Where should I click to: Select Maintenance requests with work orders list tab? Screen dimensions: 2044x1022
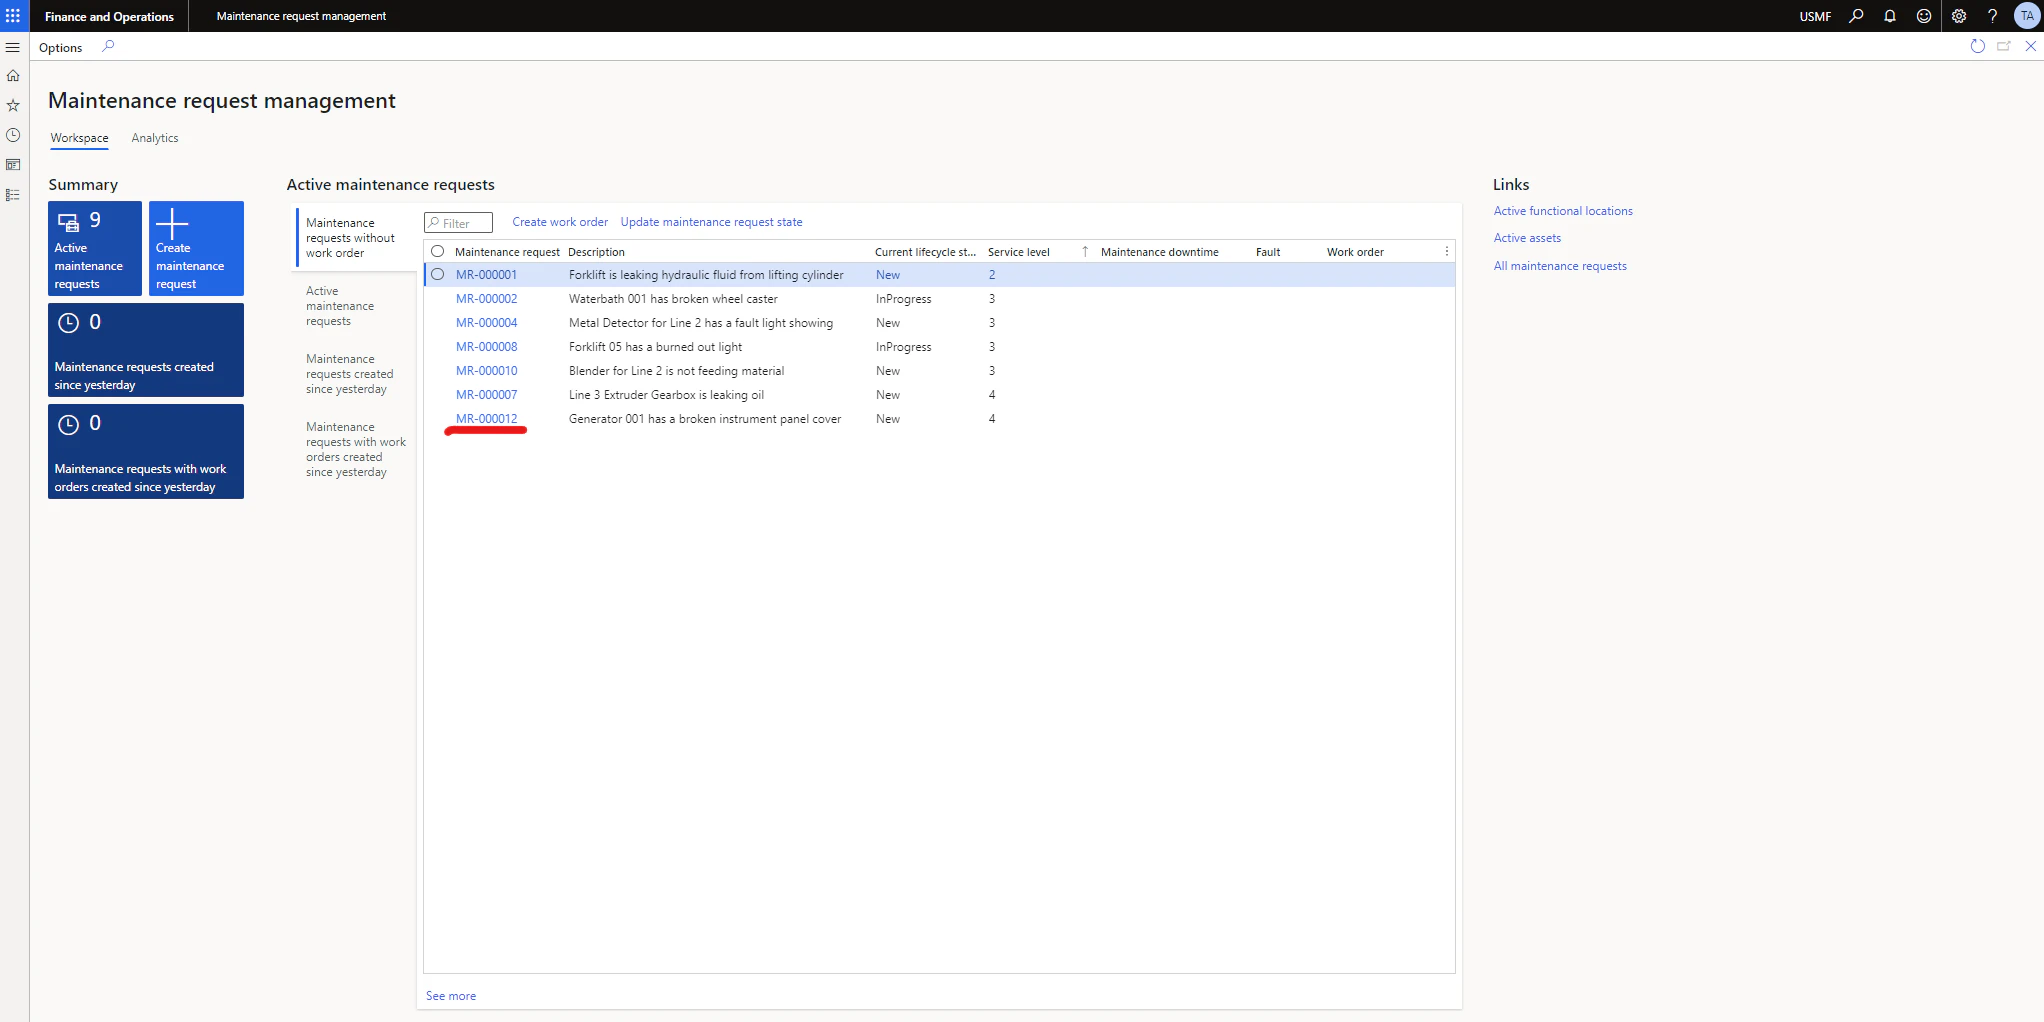[355, 449]
